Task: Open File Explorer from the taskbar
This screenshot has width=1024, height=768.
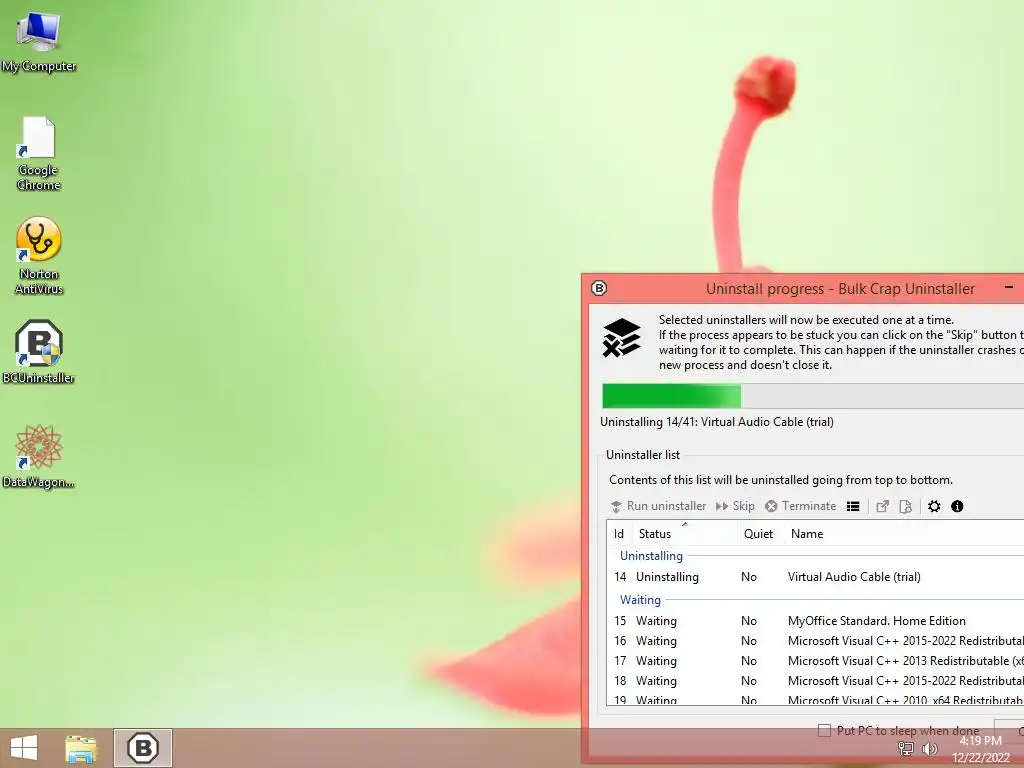Action: (81, 748)
